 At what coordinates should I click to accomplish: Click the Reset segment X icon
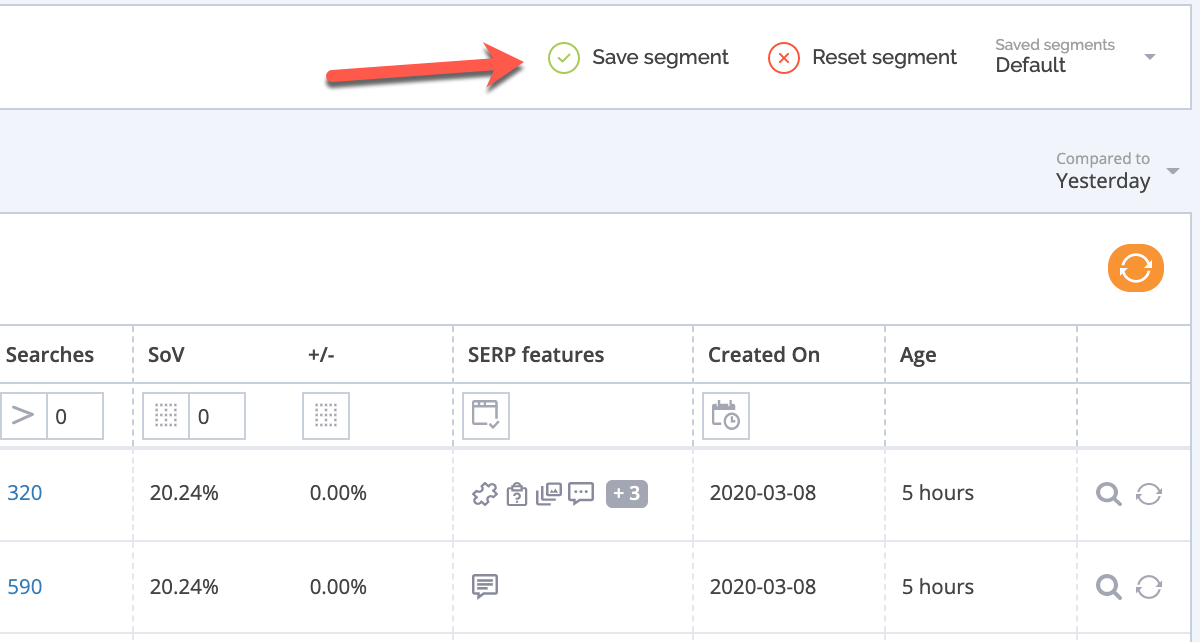click(784, 58)
